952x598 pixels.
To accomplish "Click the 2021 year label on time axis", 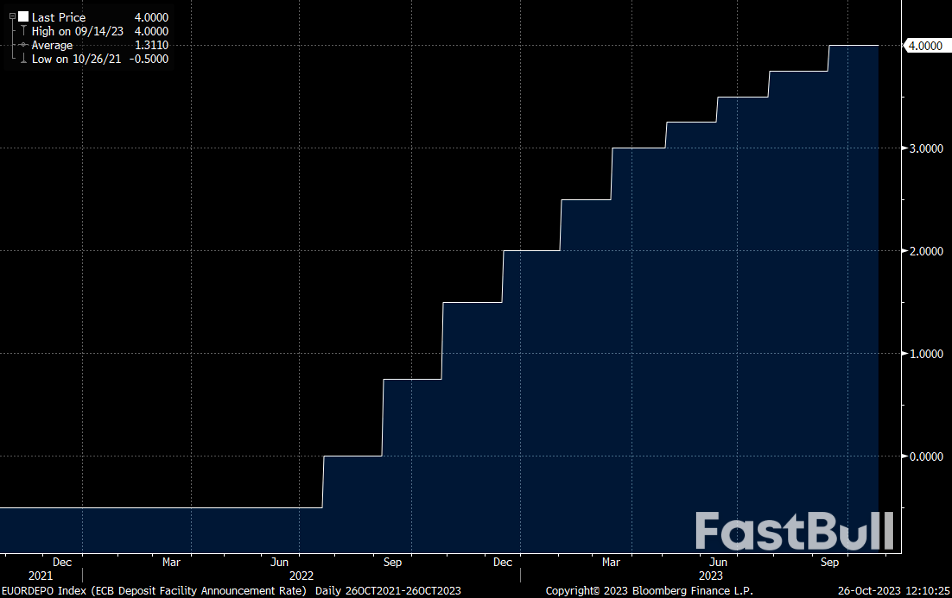I will pyautogui.click(x=41, y=576).
